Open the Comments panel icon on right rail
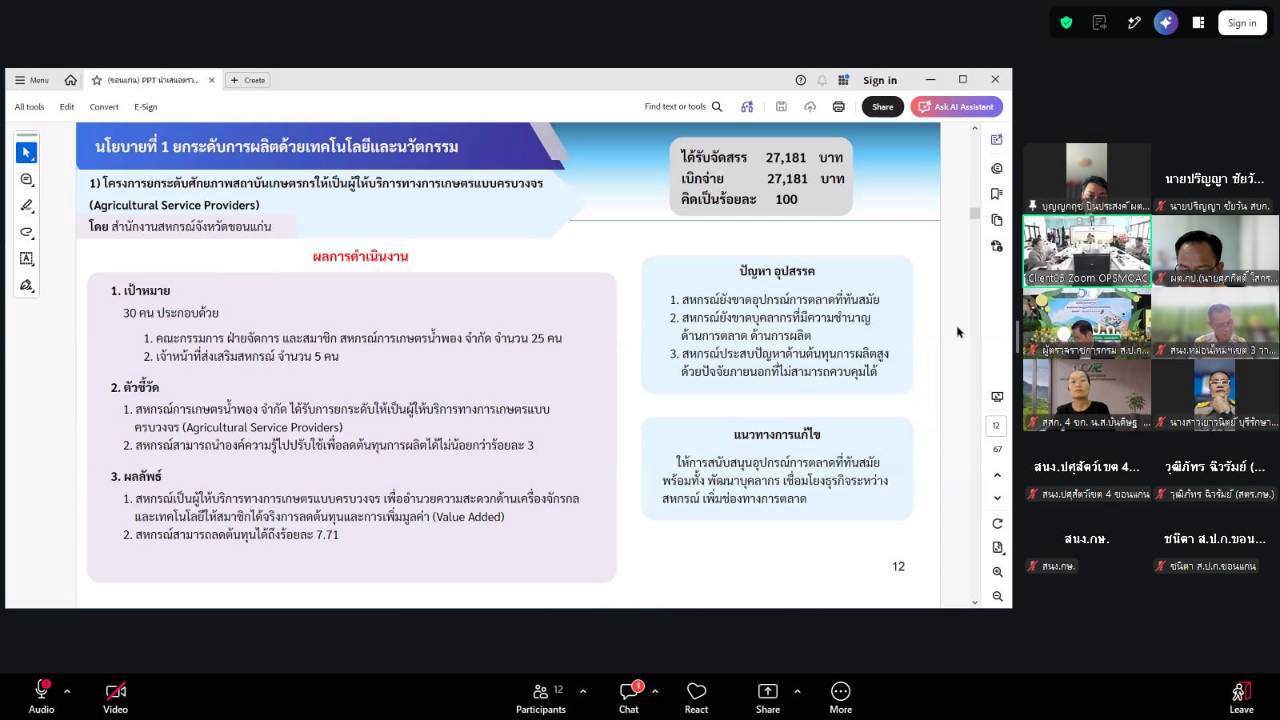 click(997, 168)
